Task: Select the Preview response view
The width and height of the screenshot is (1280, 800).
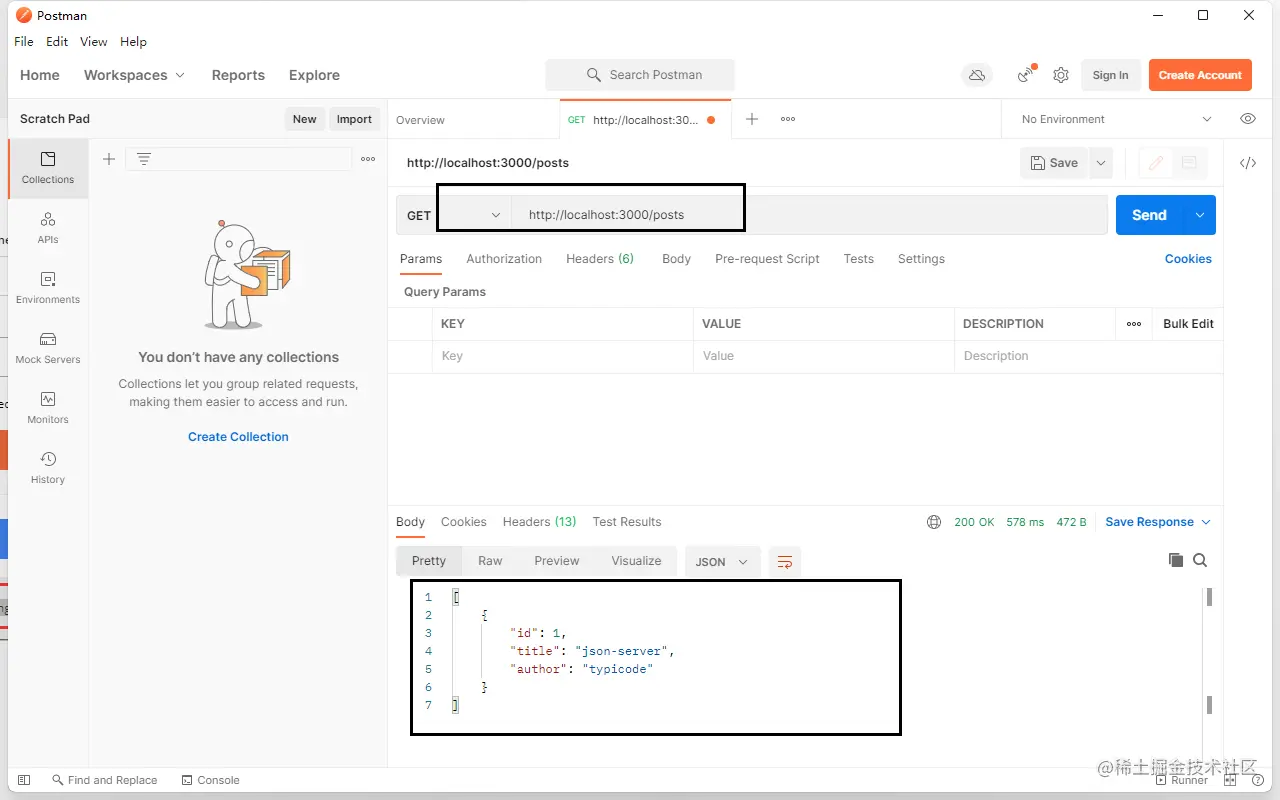Action: (x=557, y=561)
